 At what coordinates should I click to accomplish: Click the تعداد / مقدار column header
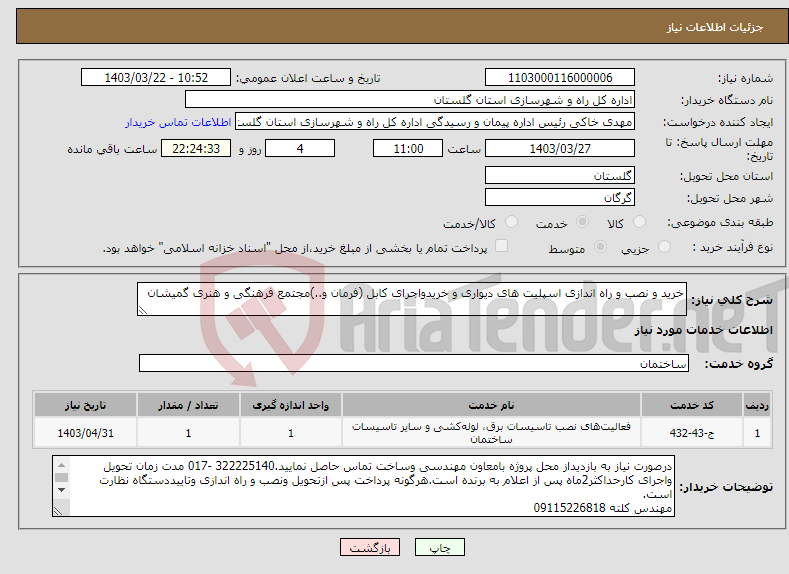188,405
